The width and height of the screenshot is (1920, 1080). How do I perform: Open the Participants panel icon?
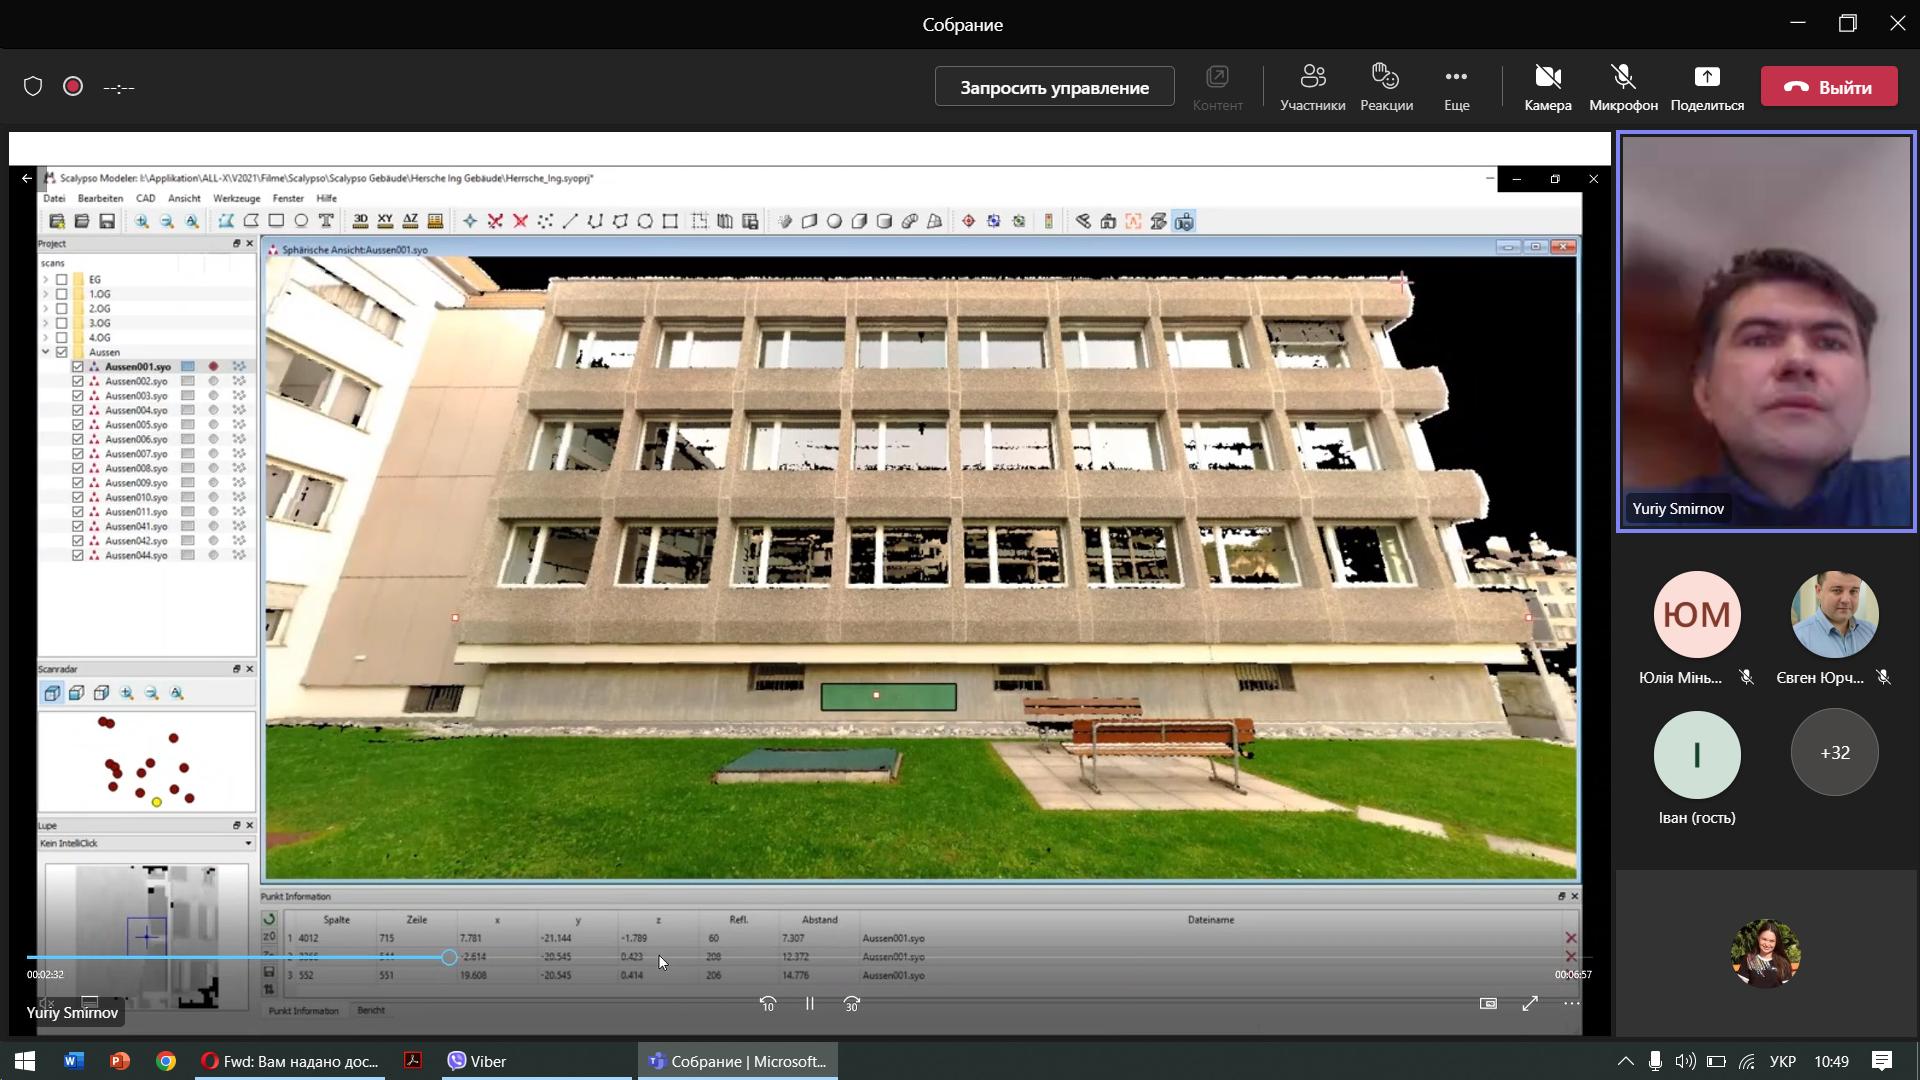point(1312,87)
